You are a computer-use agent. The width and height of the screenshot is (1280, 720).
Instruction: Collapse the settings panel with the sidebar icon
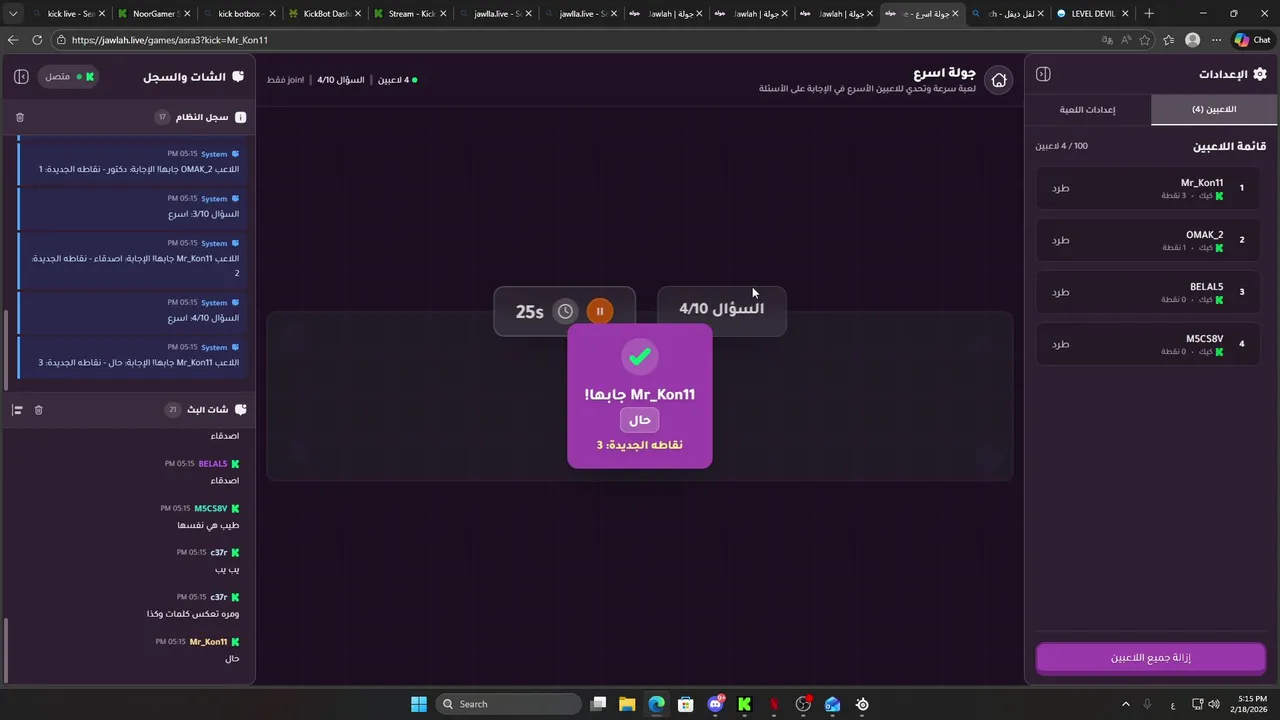pyautogui.click(x=1043, y=74)
